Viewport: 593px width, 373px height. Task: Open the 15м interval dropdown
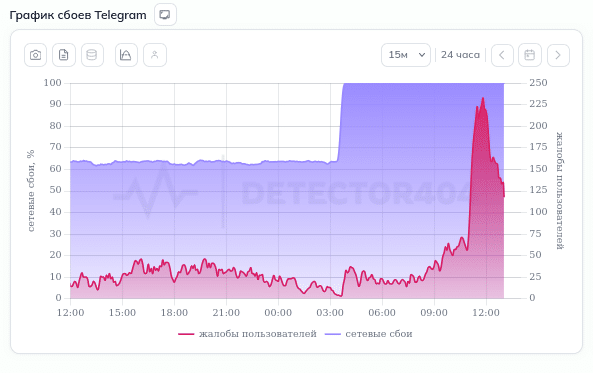406,55
